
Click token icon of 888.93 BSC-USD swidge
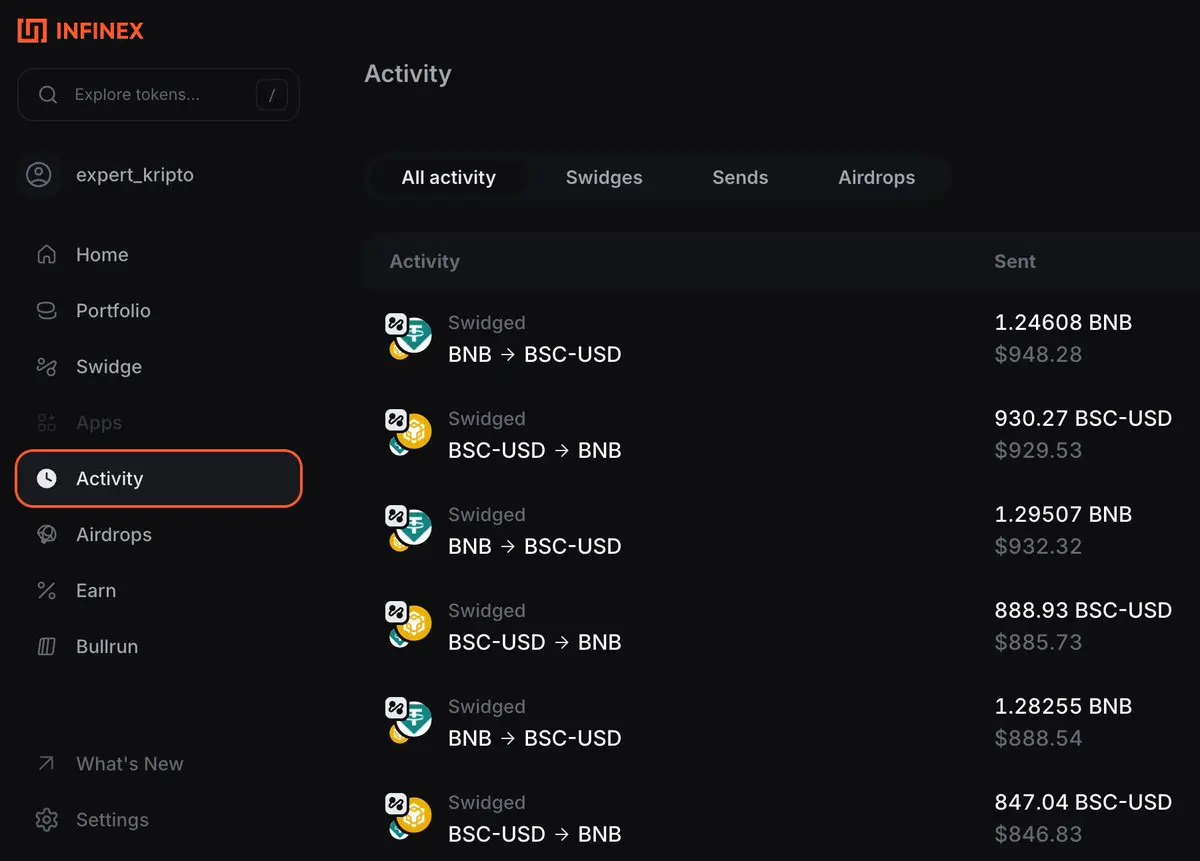tap(408, 625)
